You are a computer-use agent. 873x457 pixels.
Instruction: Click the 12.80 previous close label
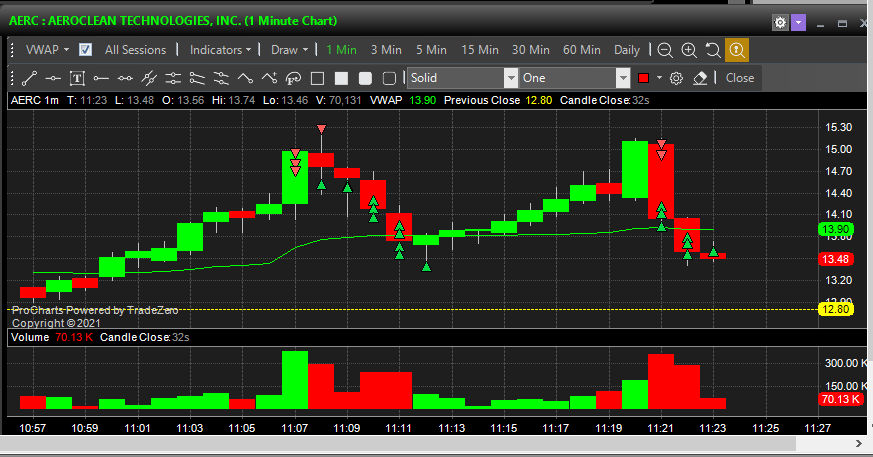(x=836, y=309)
